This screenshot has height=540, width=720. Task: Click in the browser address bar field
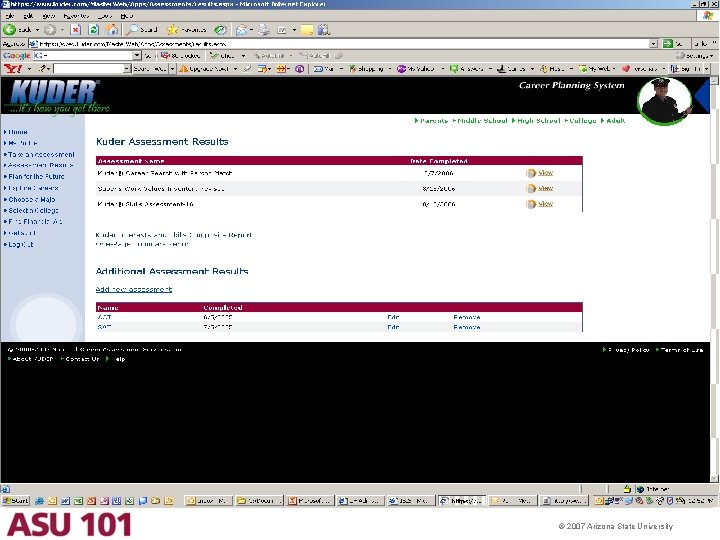click(343, 44)
